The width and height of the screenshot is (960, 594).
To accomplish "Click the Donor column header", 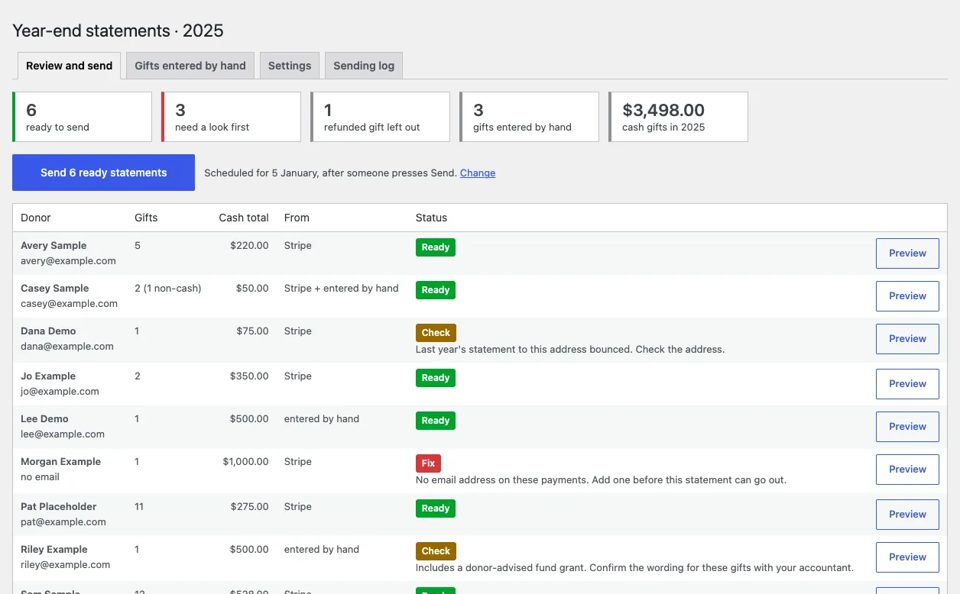I will 36,217.
